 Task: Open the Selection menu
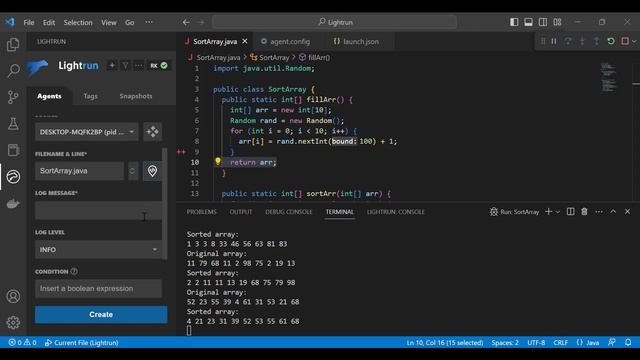(x=78, y=22)
